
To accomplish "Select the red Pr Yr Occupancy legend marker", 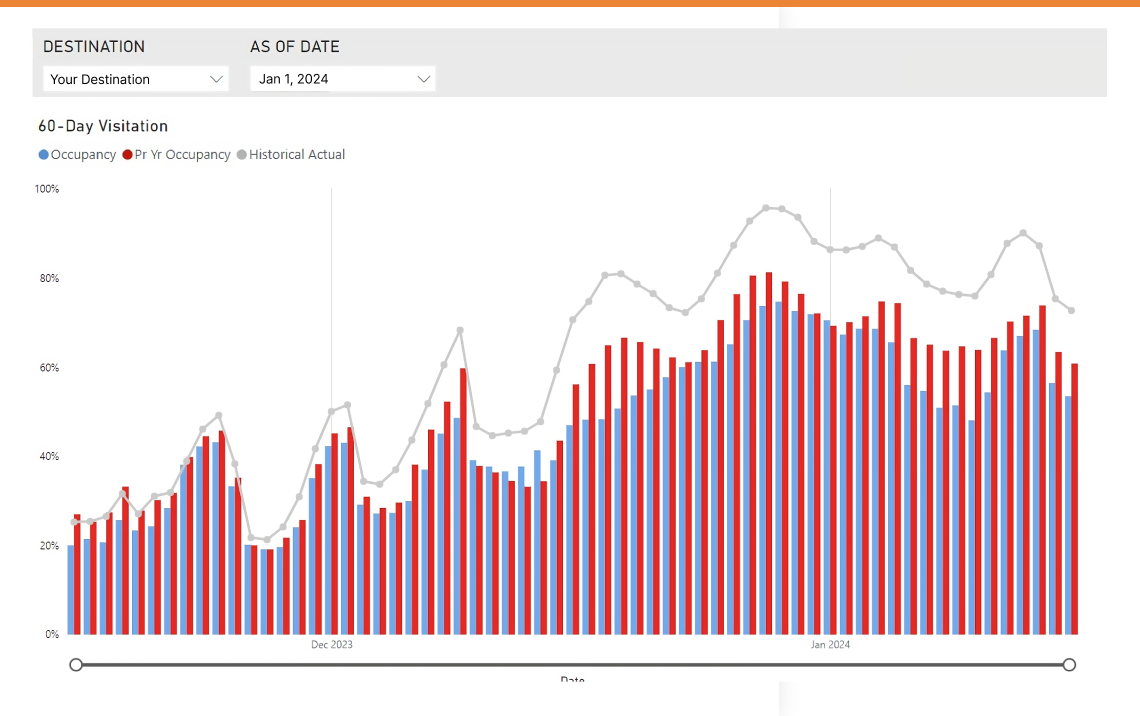I will tap(126, 154).
